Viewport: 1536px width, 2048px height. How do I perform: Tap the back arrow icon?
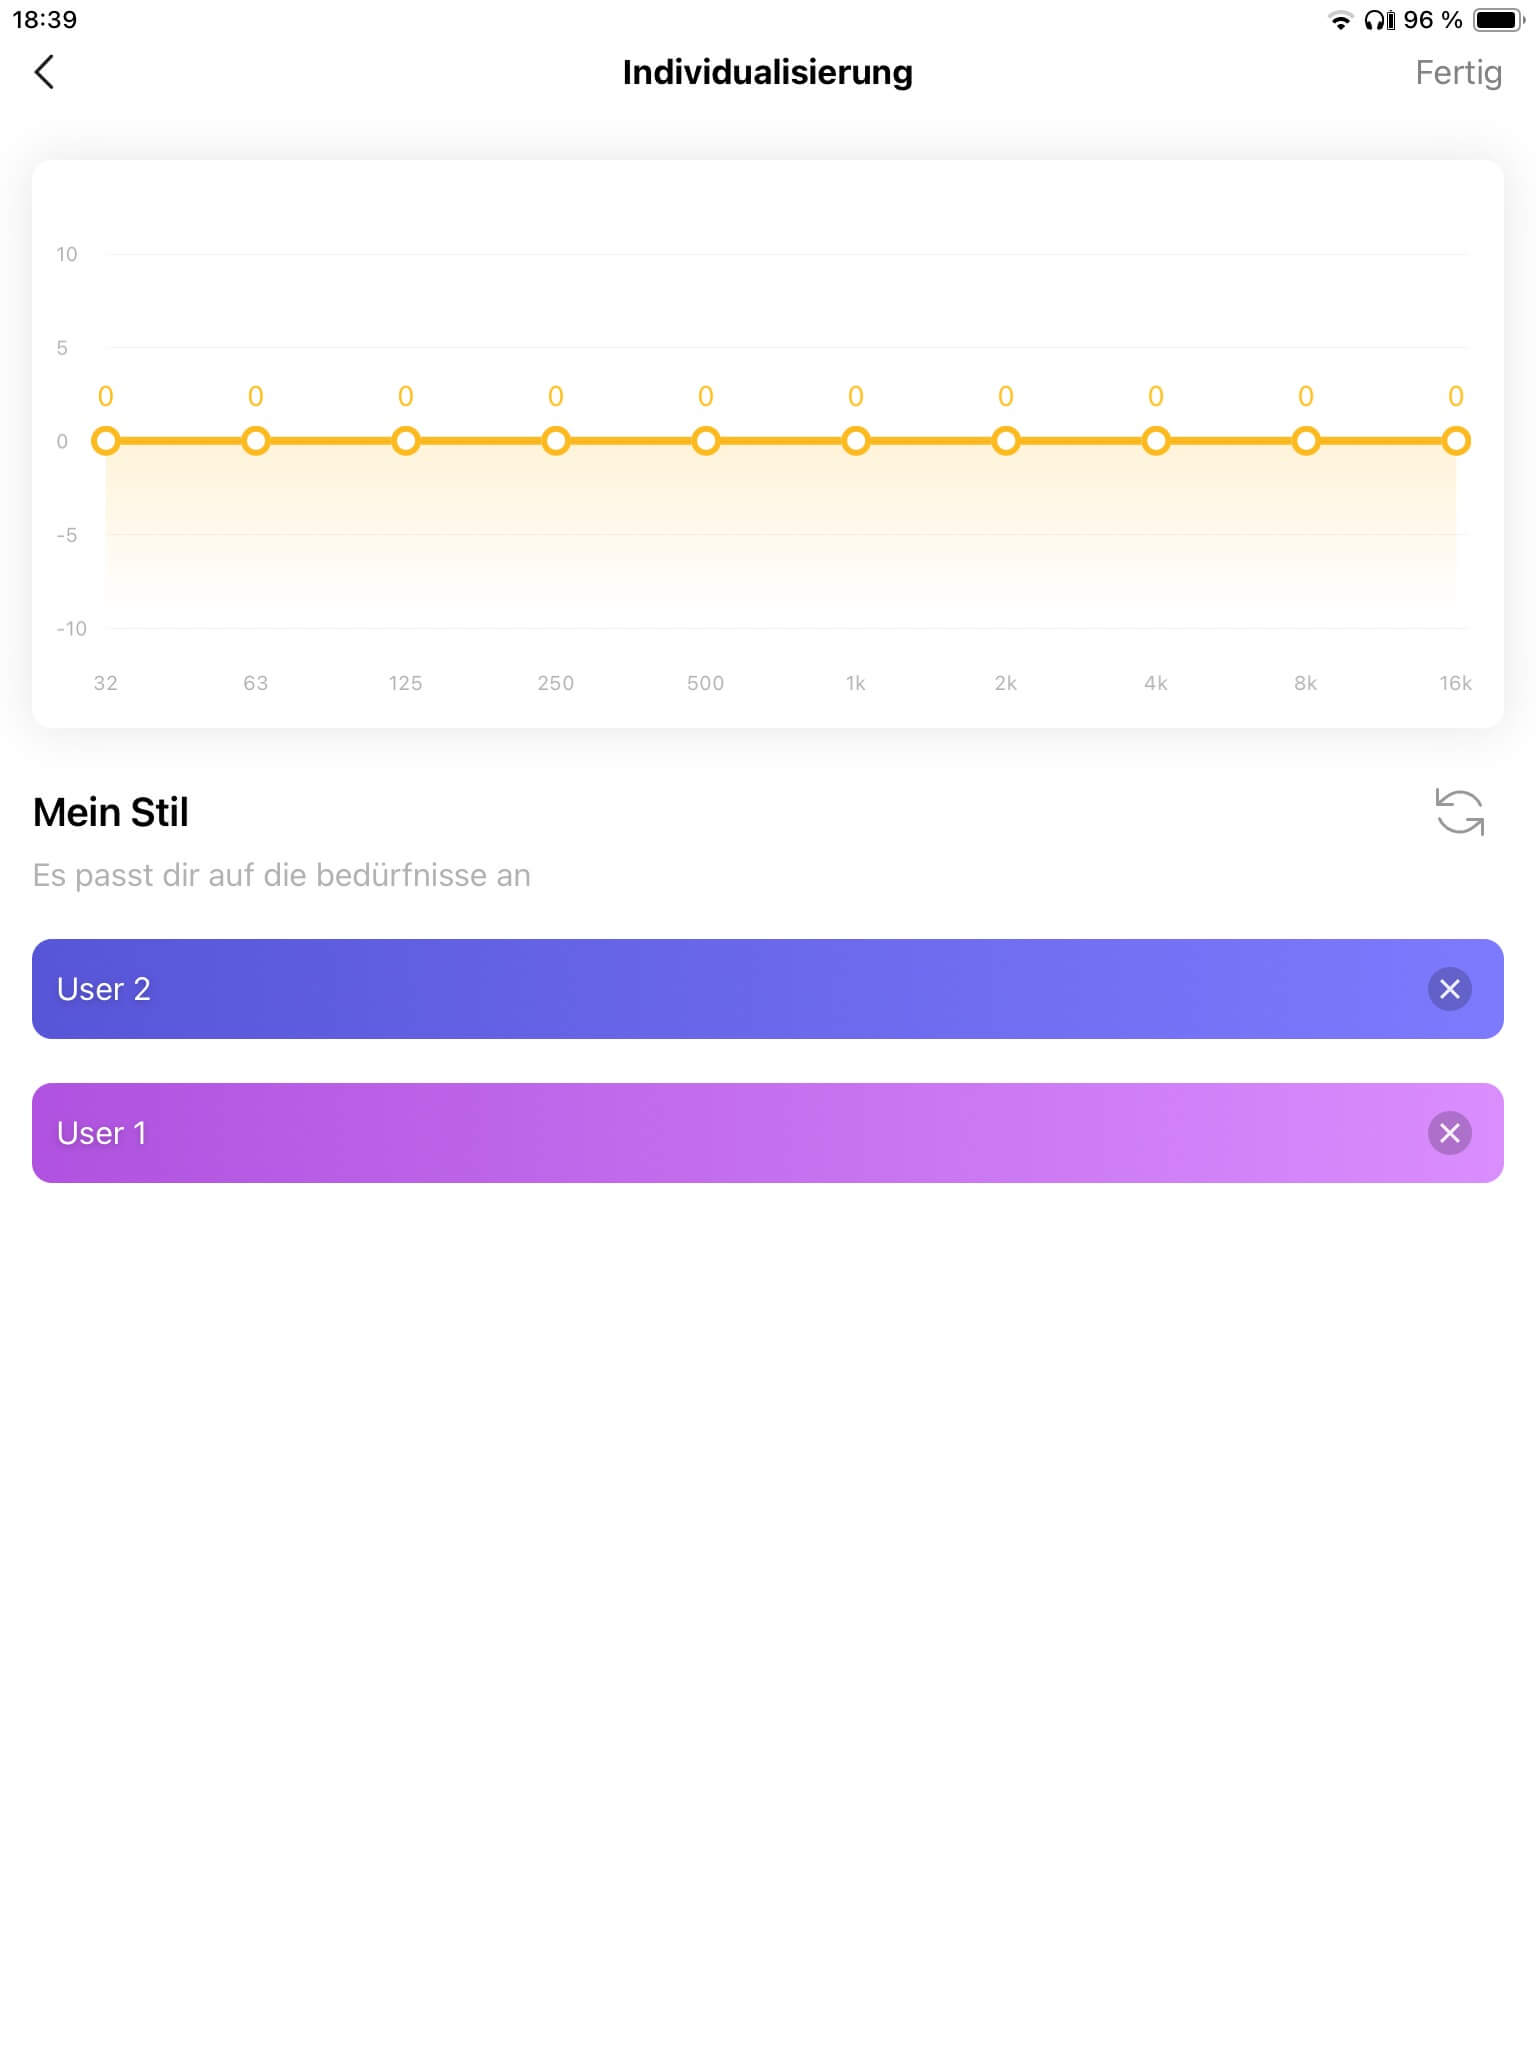tap(45, 72)
